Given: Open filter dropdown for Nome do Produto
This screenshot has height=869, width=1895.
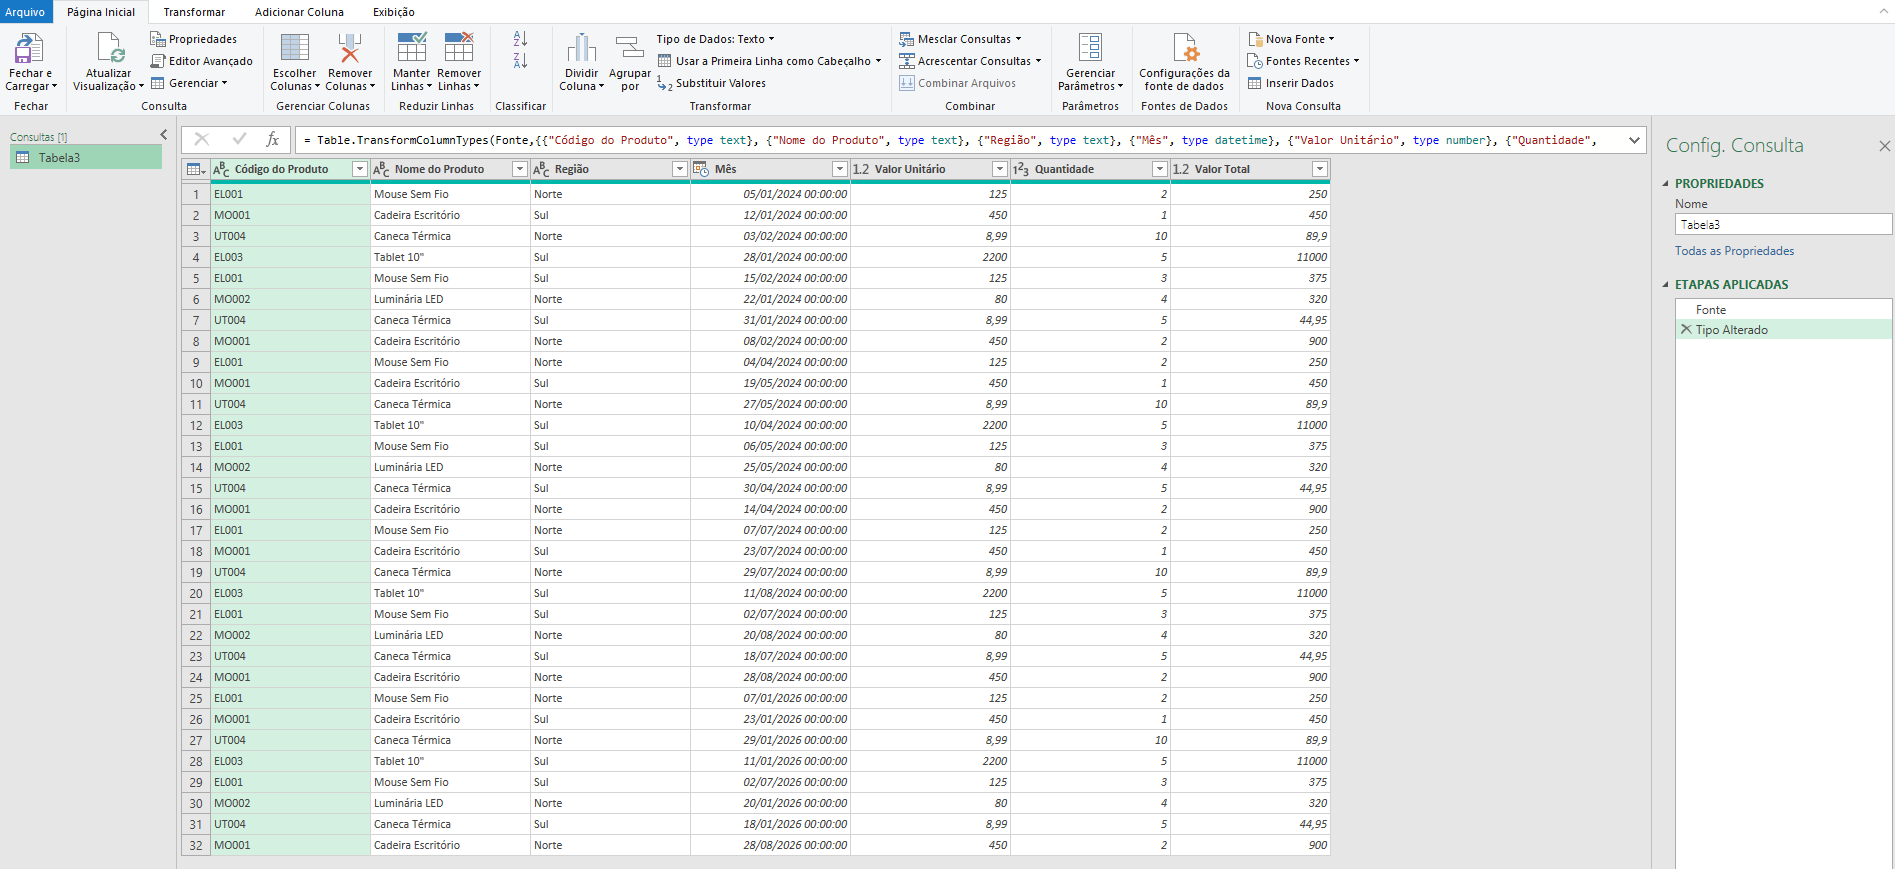Looking at the screenshot, I should click(520, 169).
